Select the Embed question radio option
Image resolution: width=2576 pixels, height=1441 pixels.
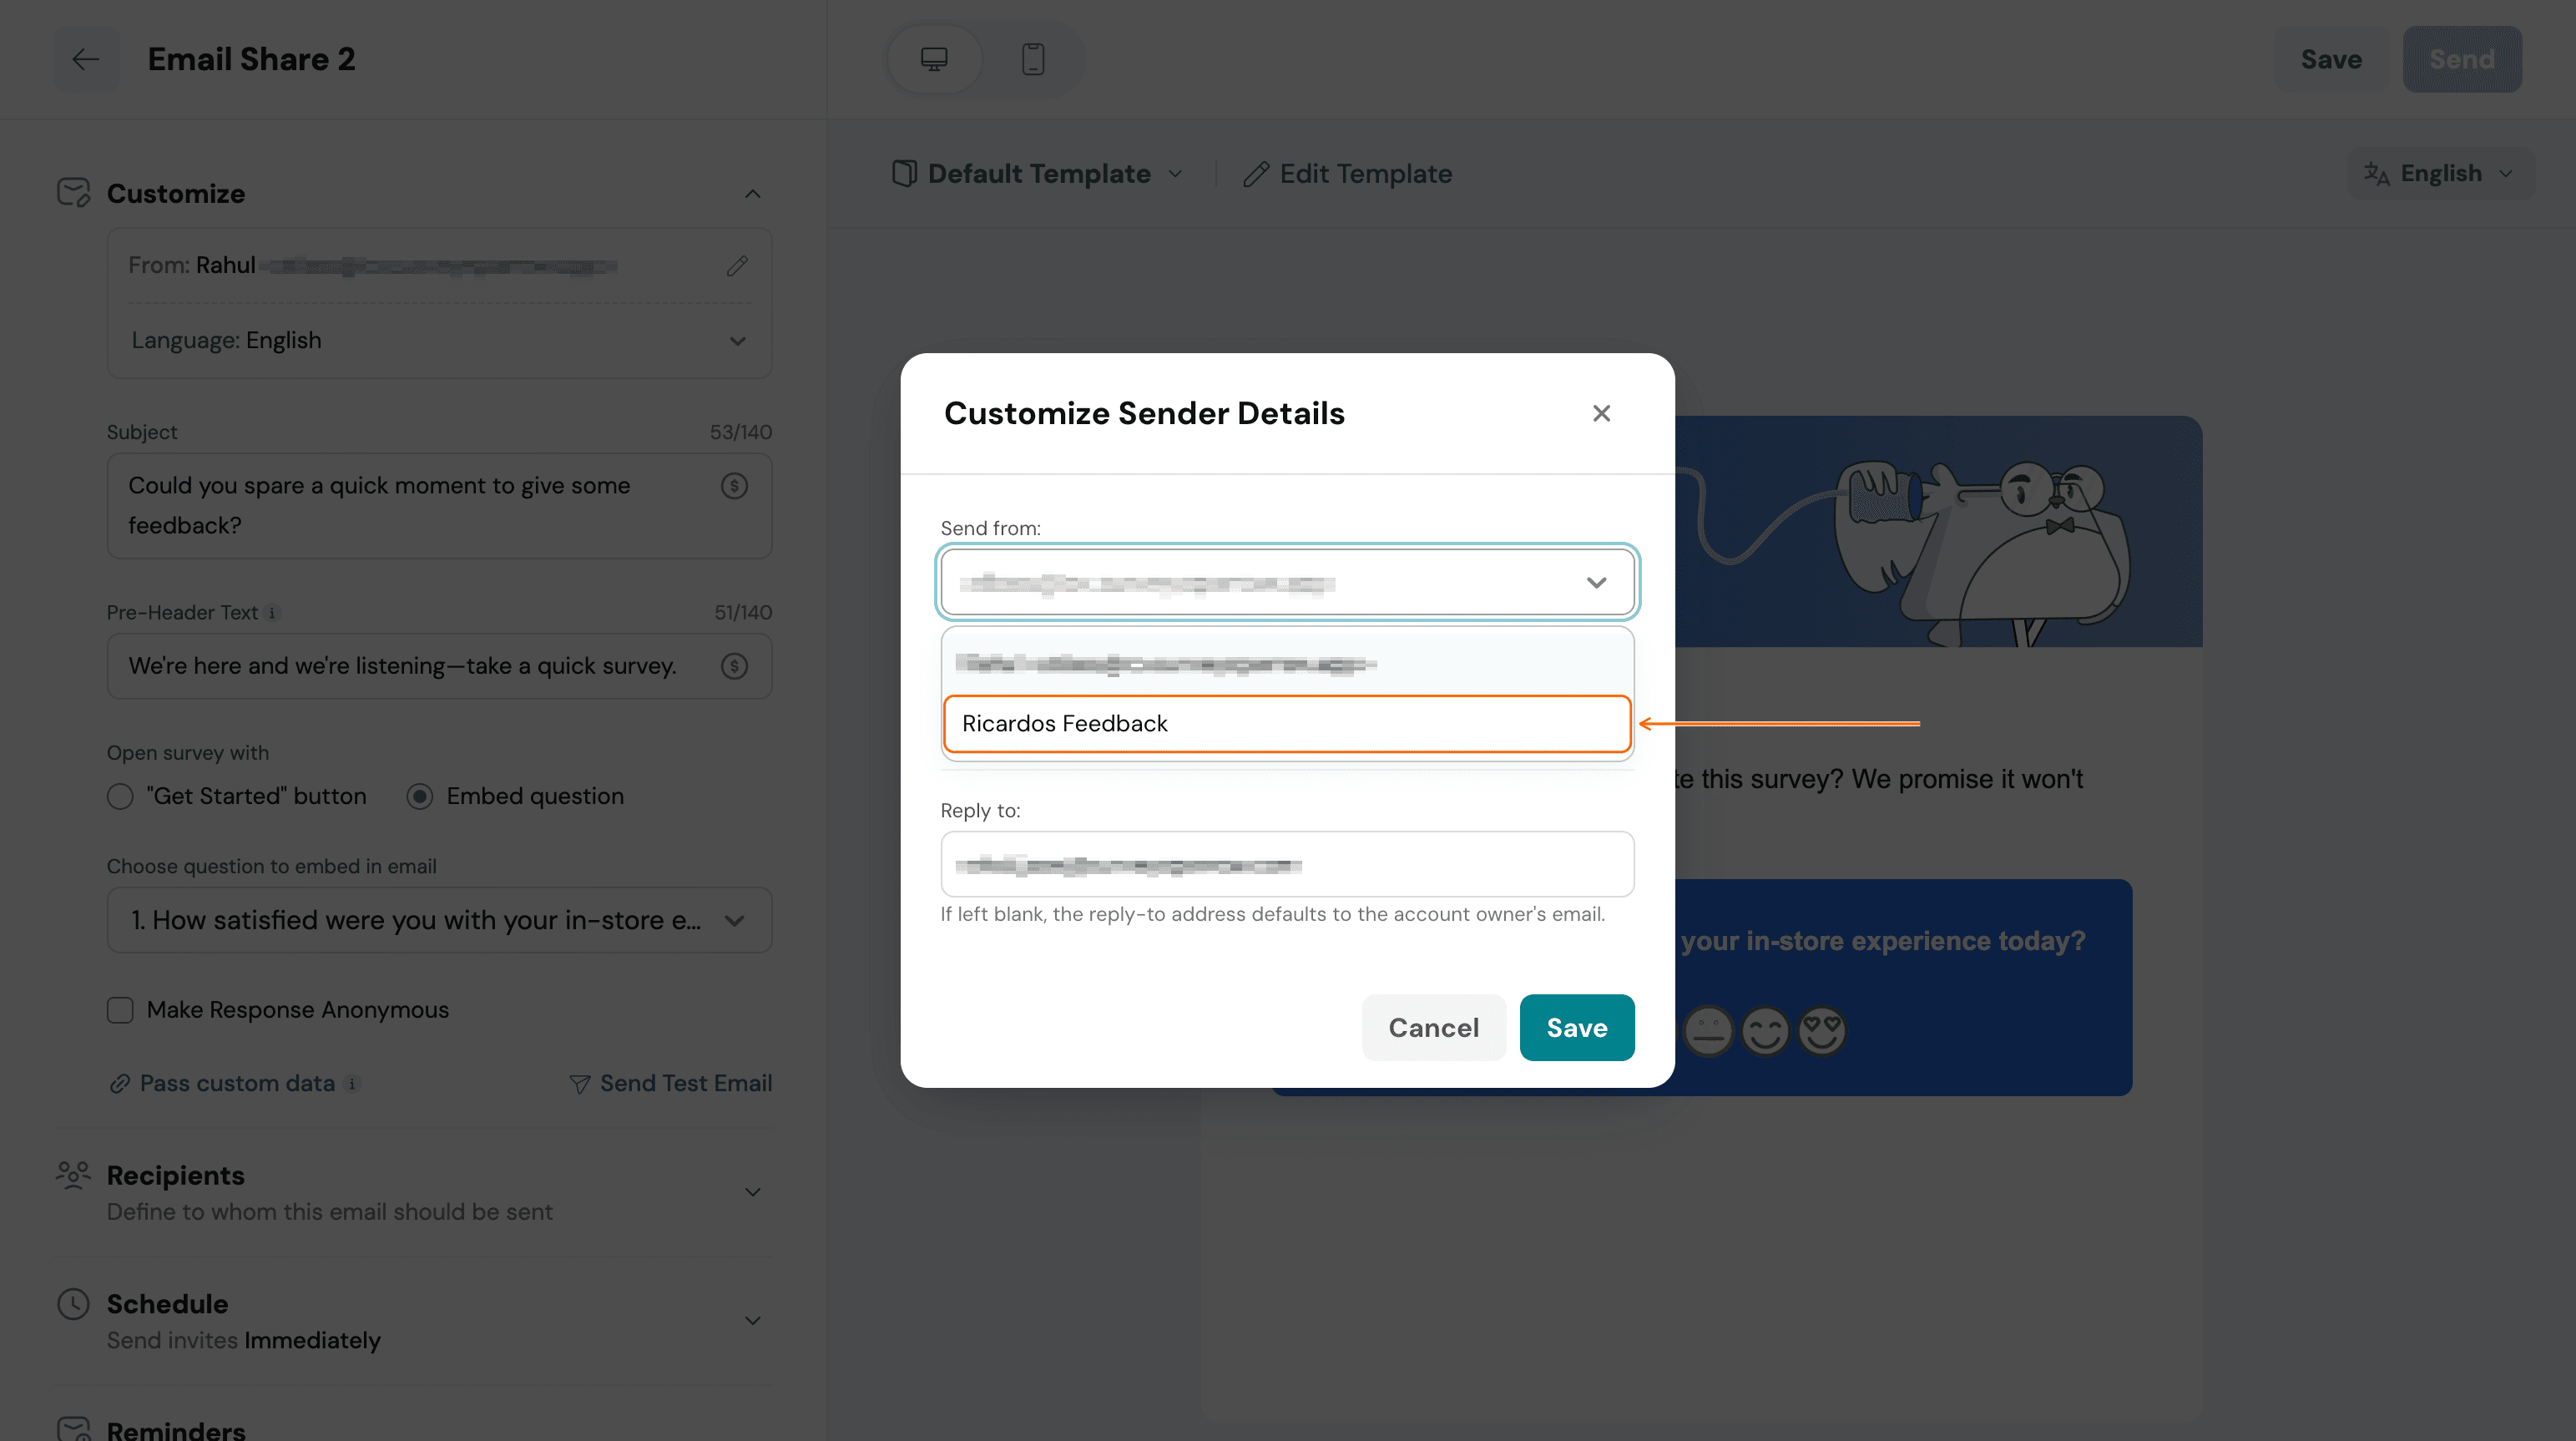coord(420,796)
